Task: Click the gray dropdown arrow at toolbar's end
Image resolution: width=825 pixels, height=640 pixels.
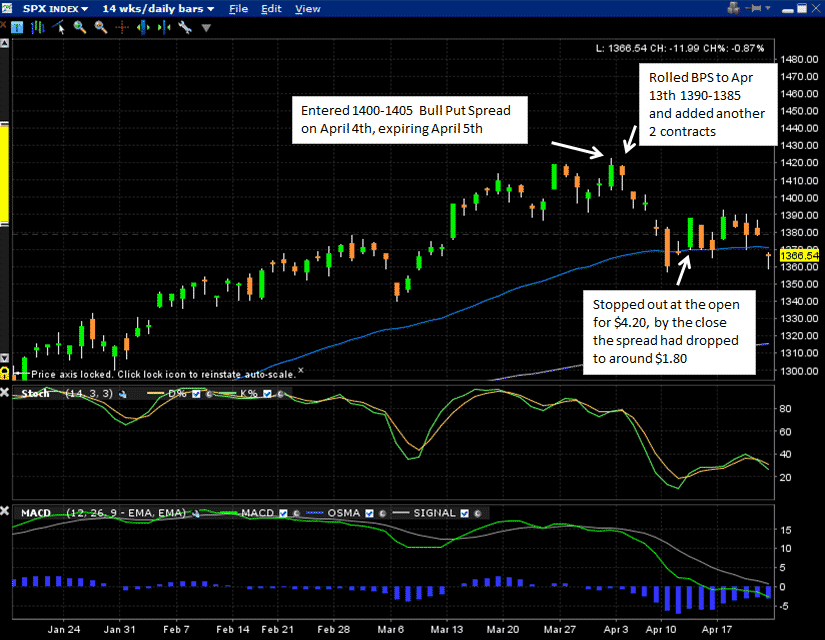Action: [205, 27]
